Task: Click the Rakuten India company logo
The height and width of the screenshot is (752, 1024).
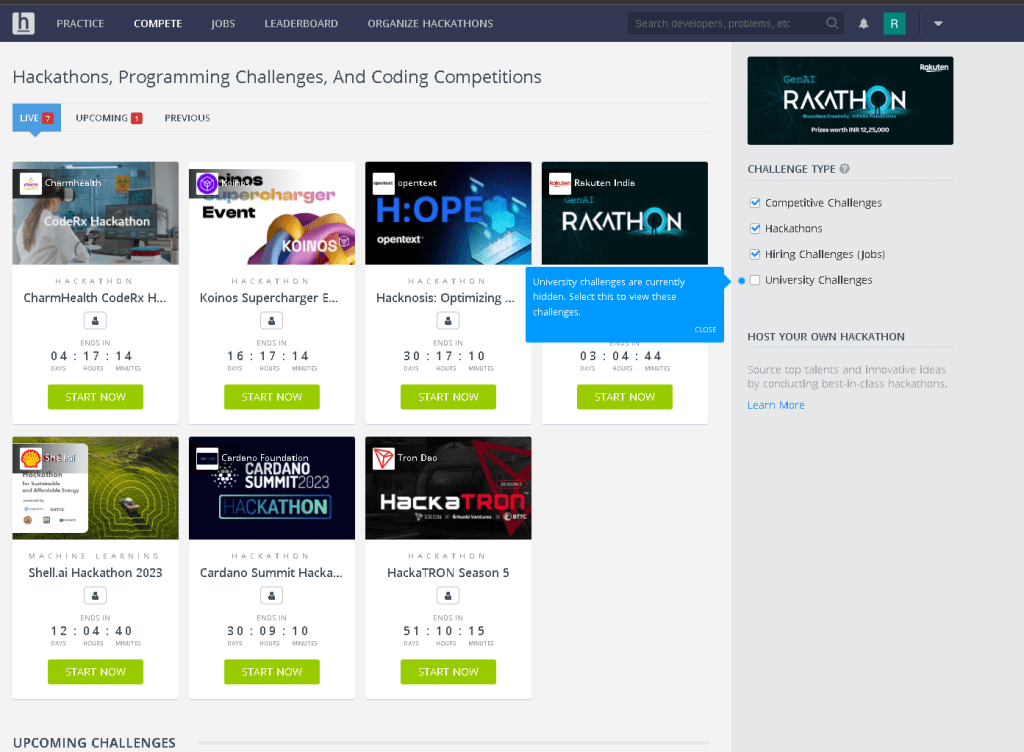Action: [x=560, y=183]
